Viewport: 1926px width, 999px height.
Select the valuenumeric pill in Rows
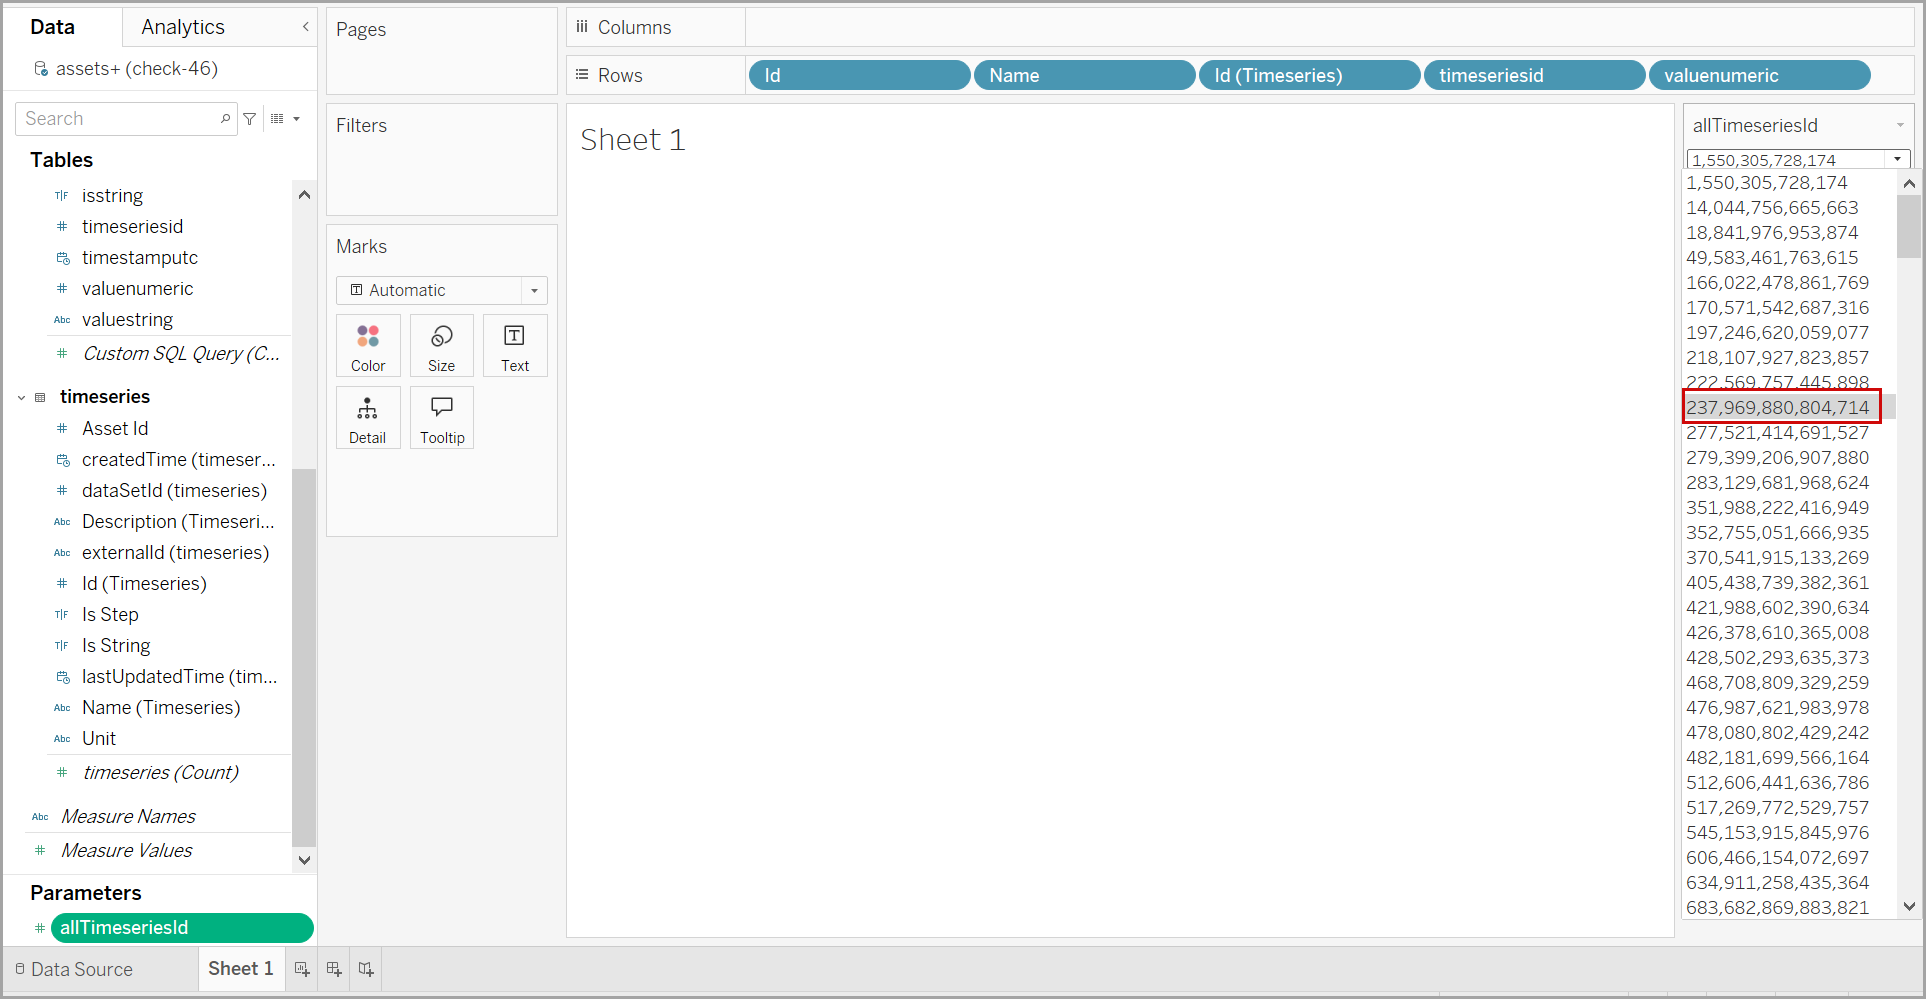1759,75
